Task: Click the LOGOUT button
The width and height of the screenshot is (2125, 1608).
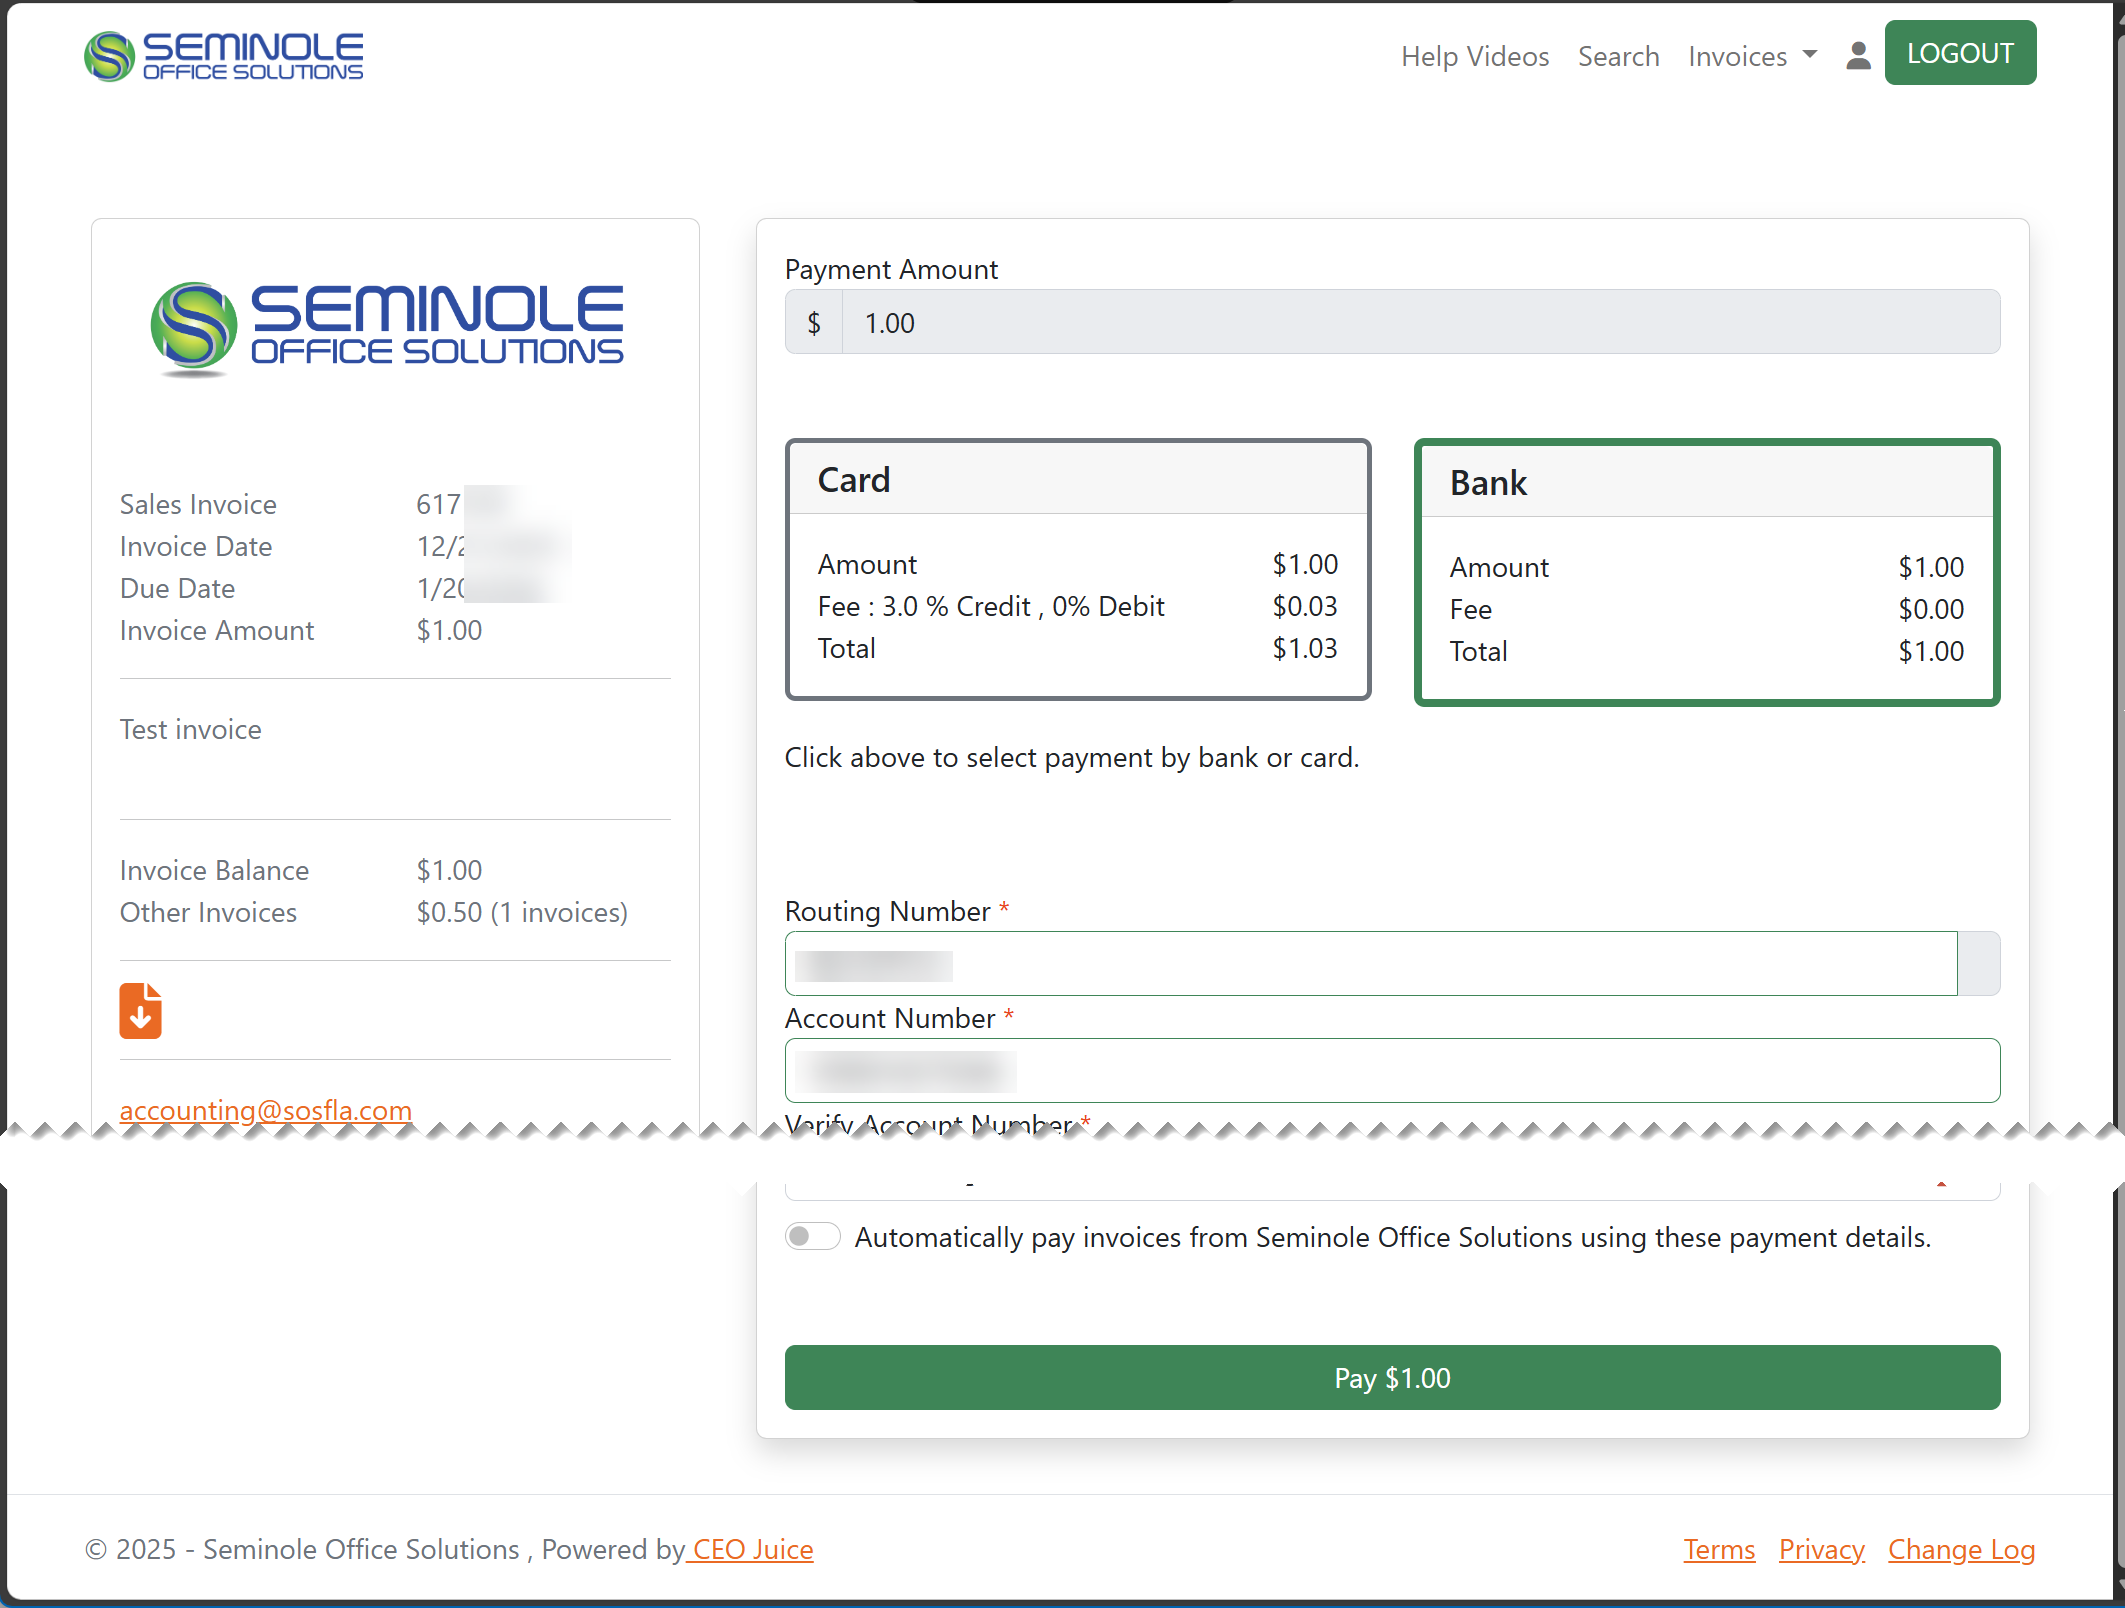Action: click(x=1959, y=53)
